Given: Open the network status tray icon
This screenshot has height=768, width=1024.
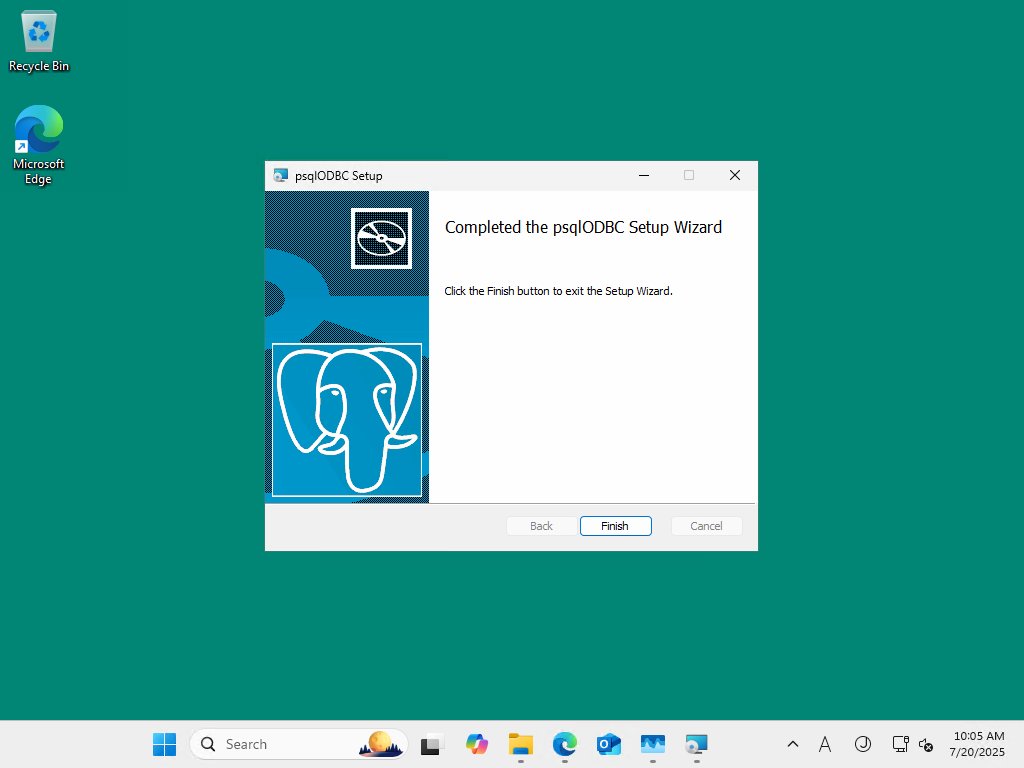Looking at the screenshot, I should click(x=901, y=744).
